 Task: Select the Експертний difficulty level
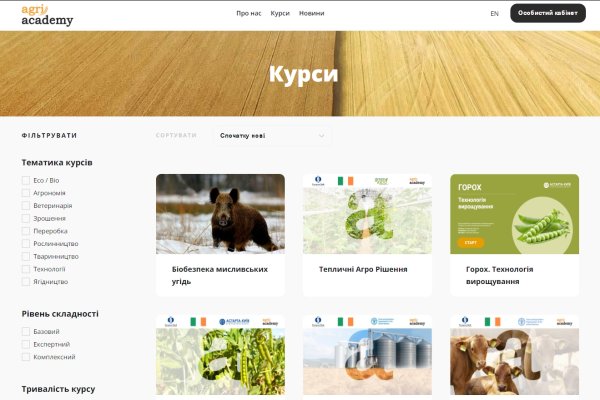coord(26,344)
